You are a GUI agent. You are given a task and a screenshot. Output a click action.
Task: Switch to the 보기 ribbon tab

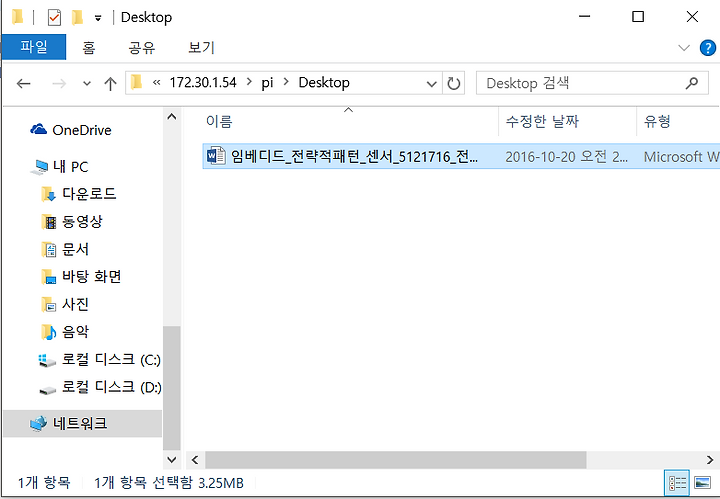click(201, 47)
